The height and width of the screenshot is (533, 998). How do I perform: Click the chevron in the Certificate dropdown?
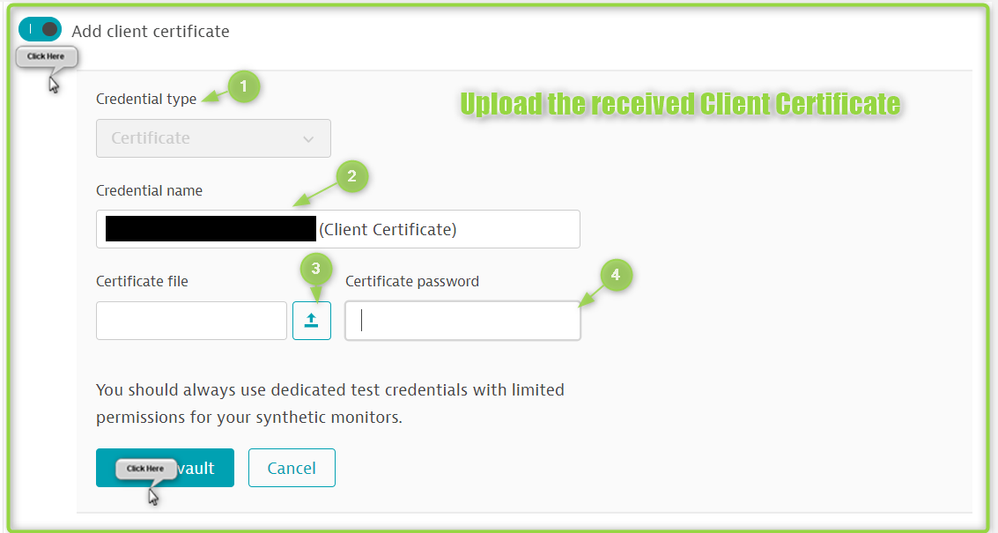(x=308, y=139)
